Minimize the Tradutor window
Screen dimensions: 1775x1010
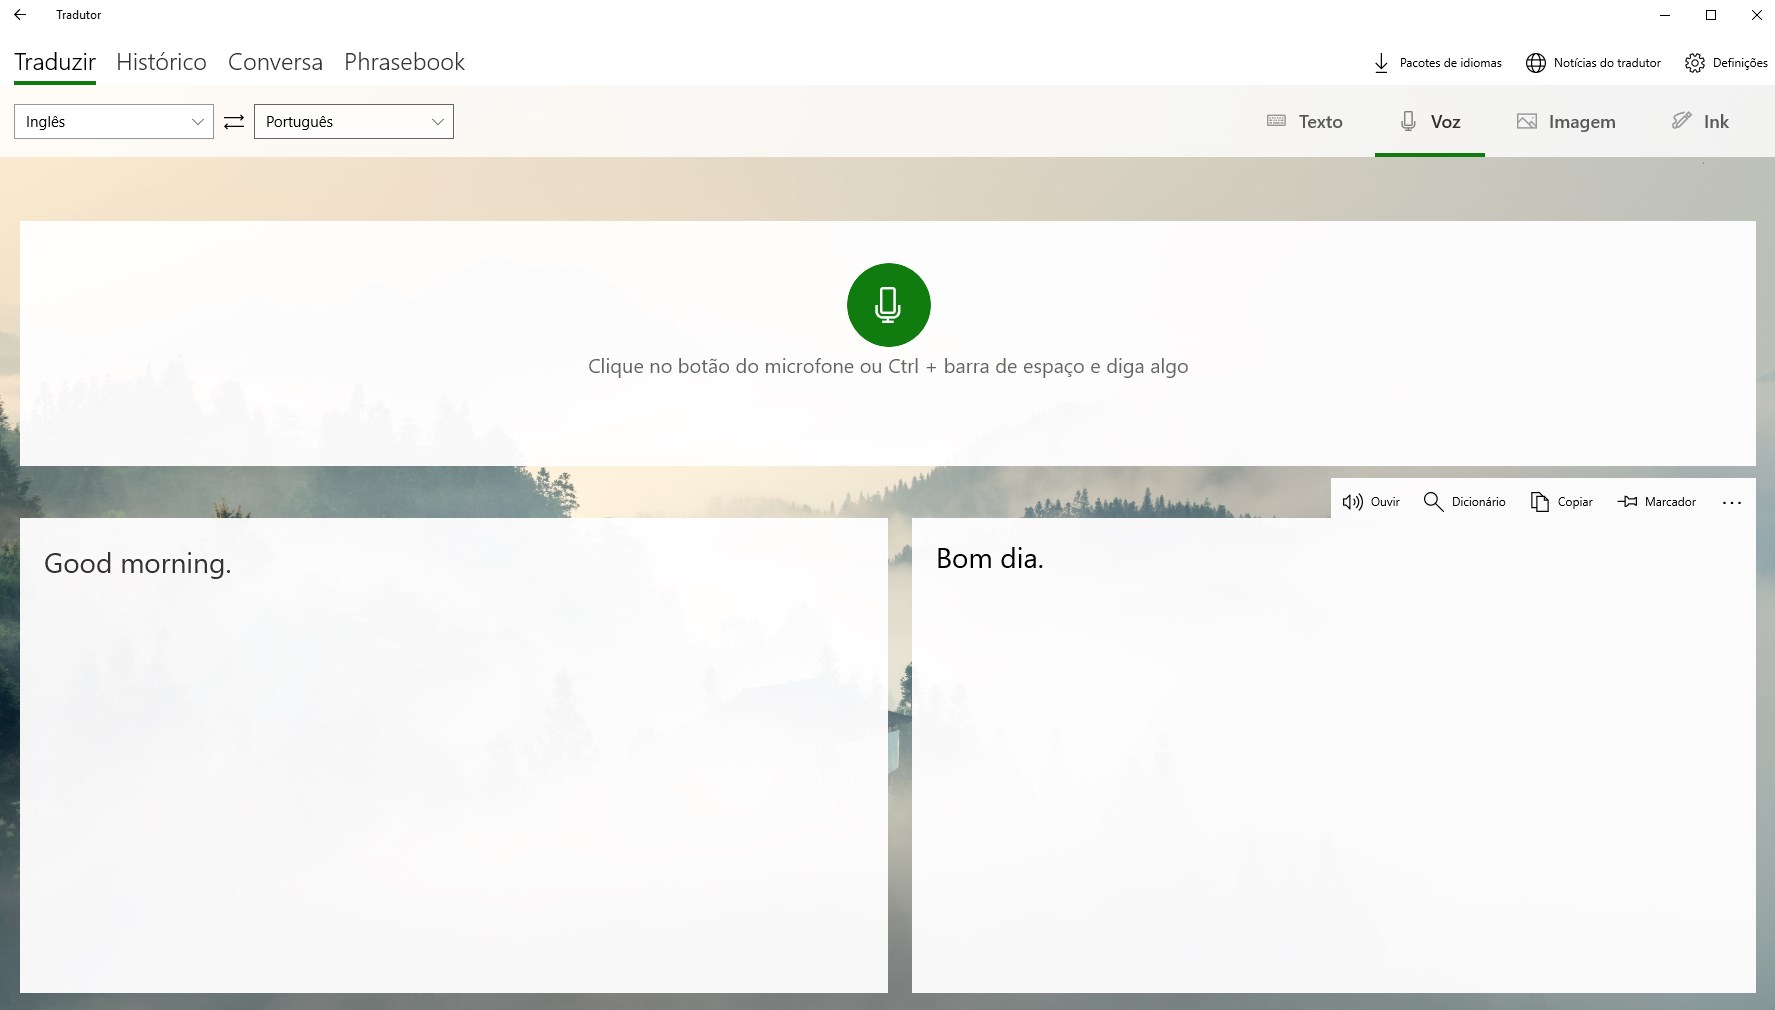click(x=1665, y=15)
